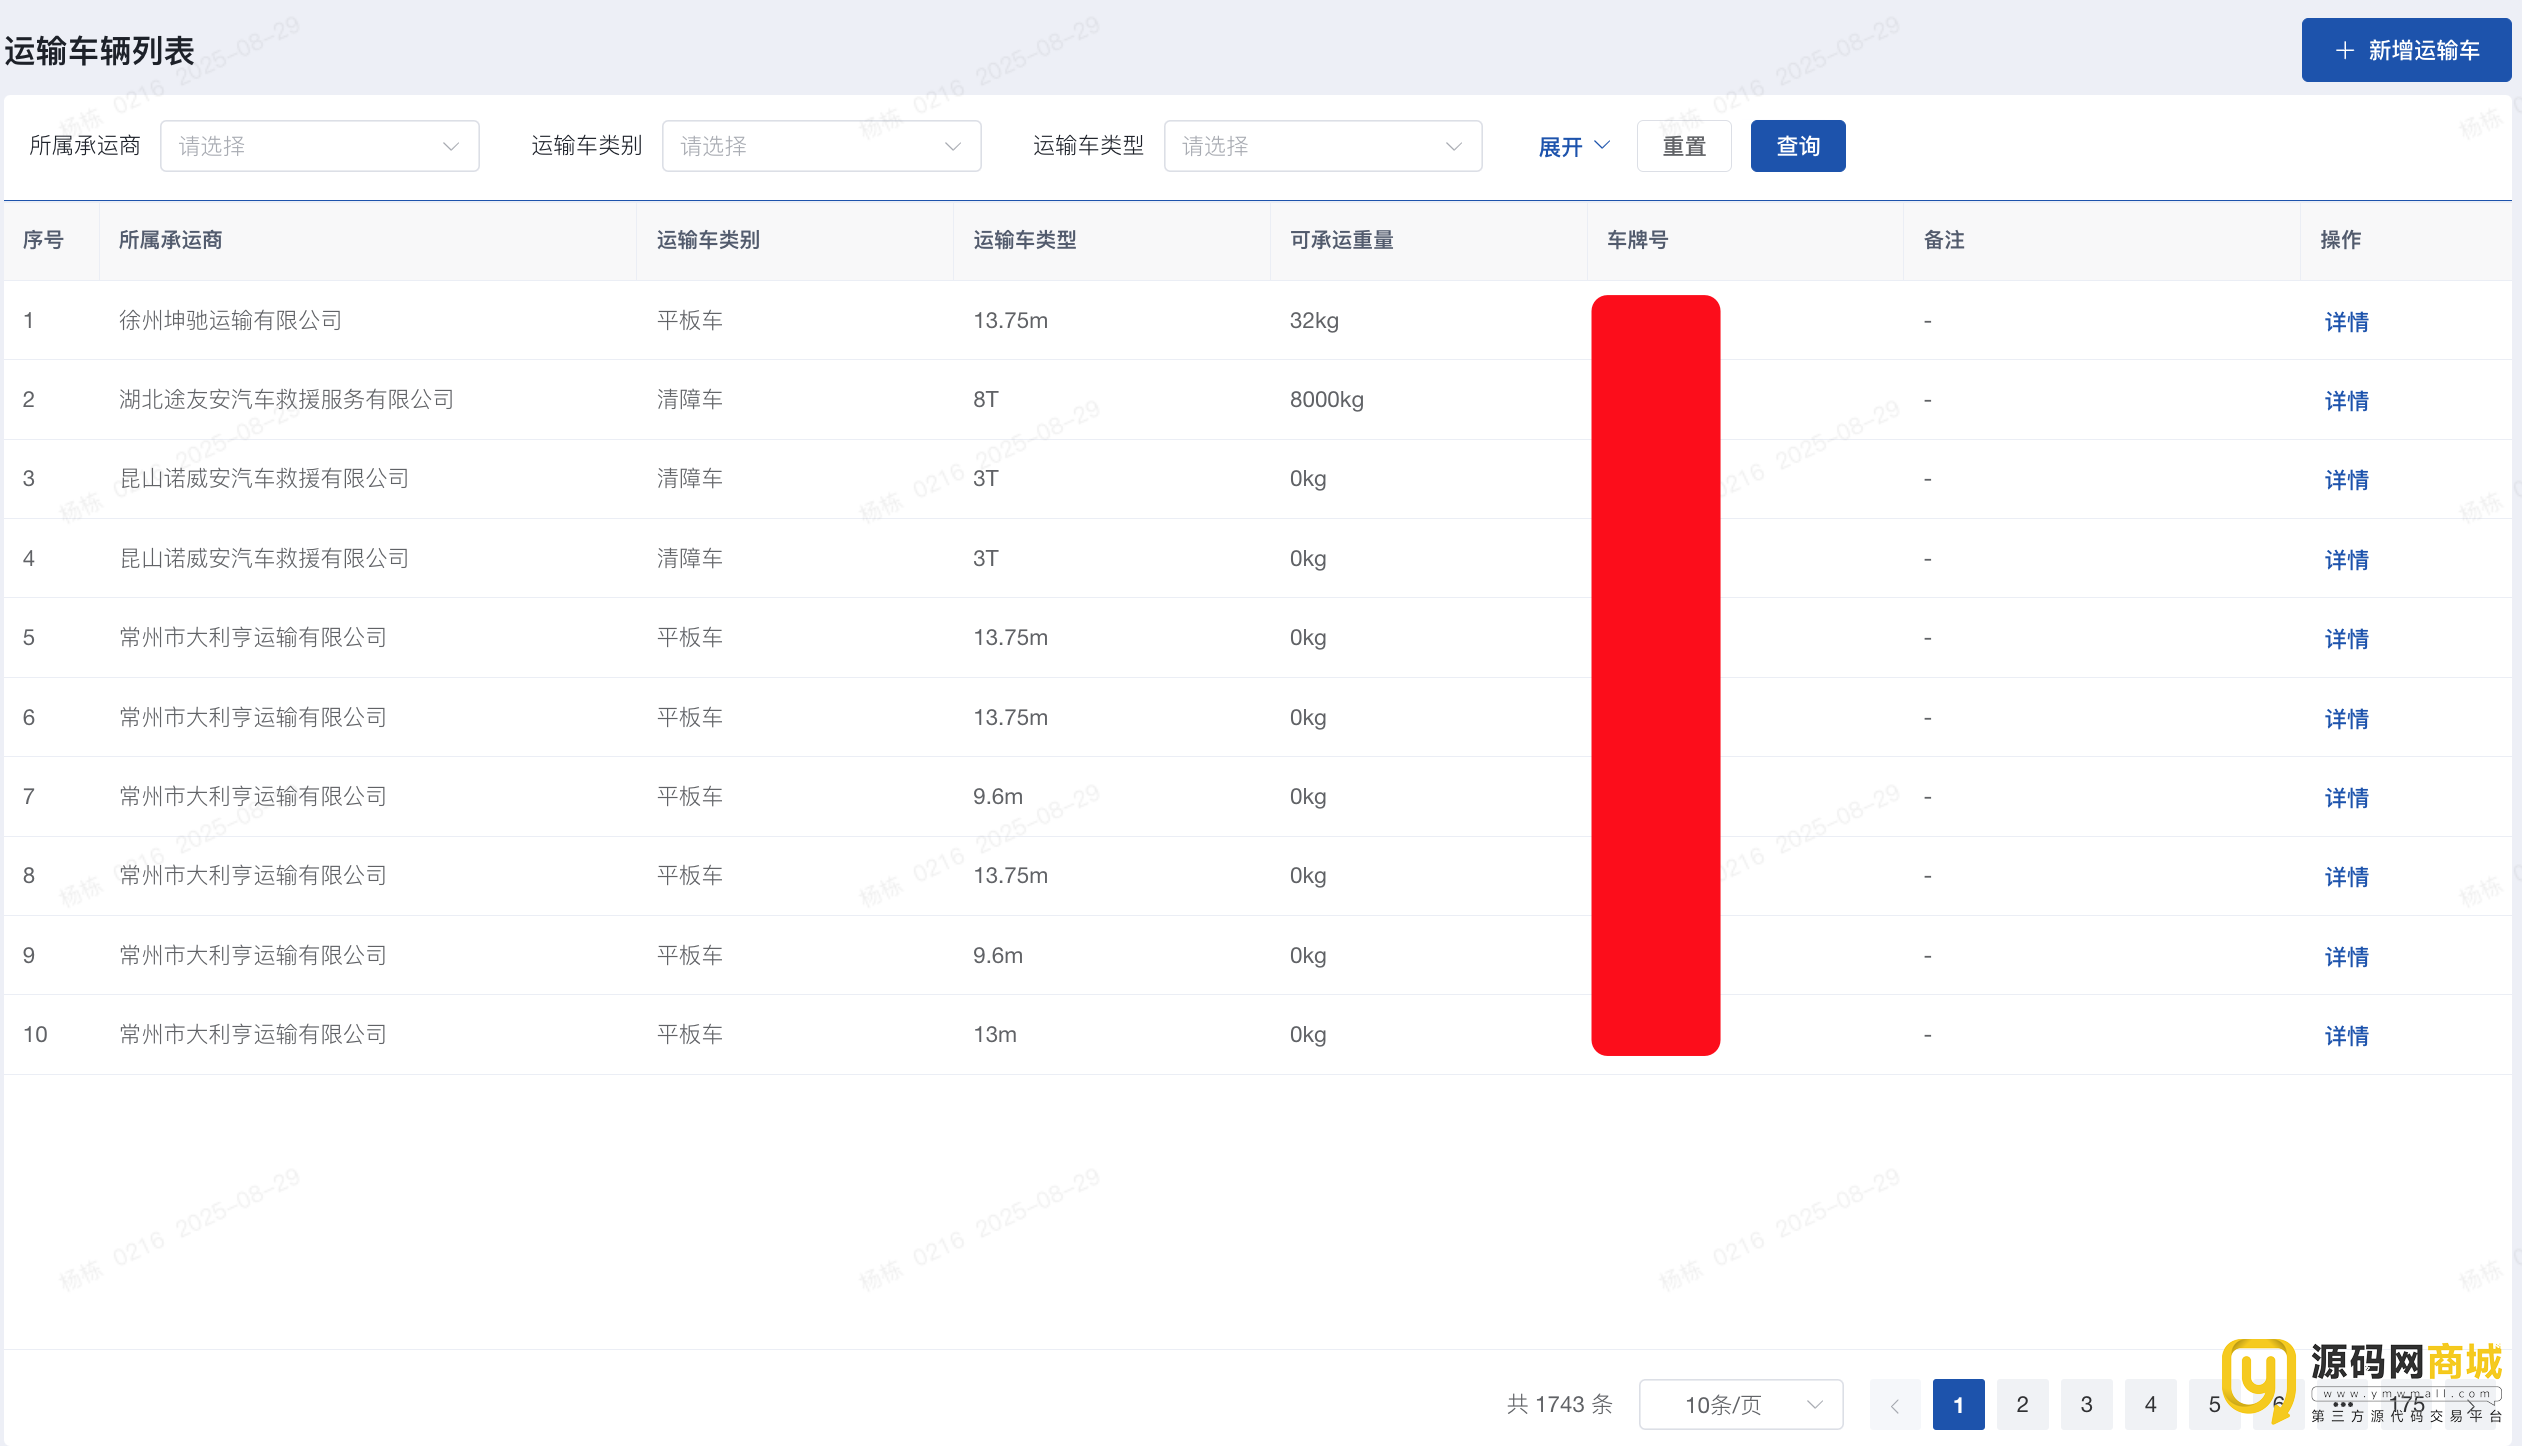View 详情 link for row 7
Viewport: 2522px width, 1446px height.
pyautogui.click(x=2345, y=797)
